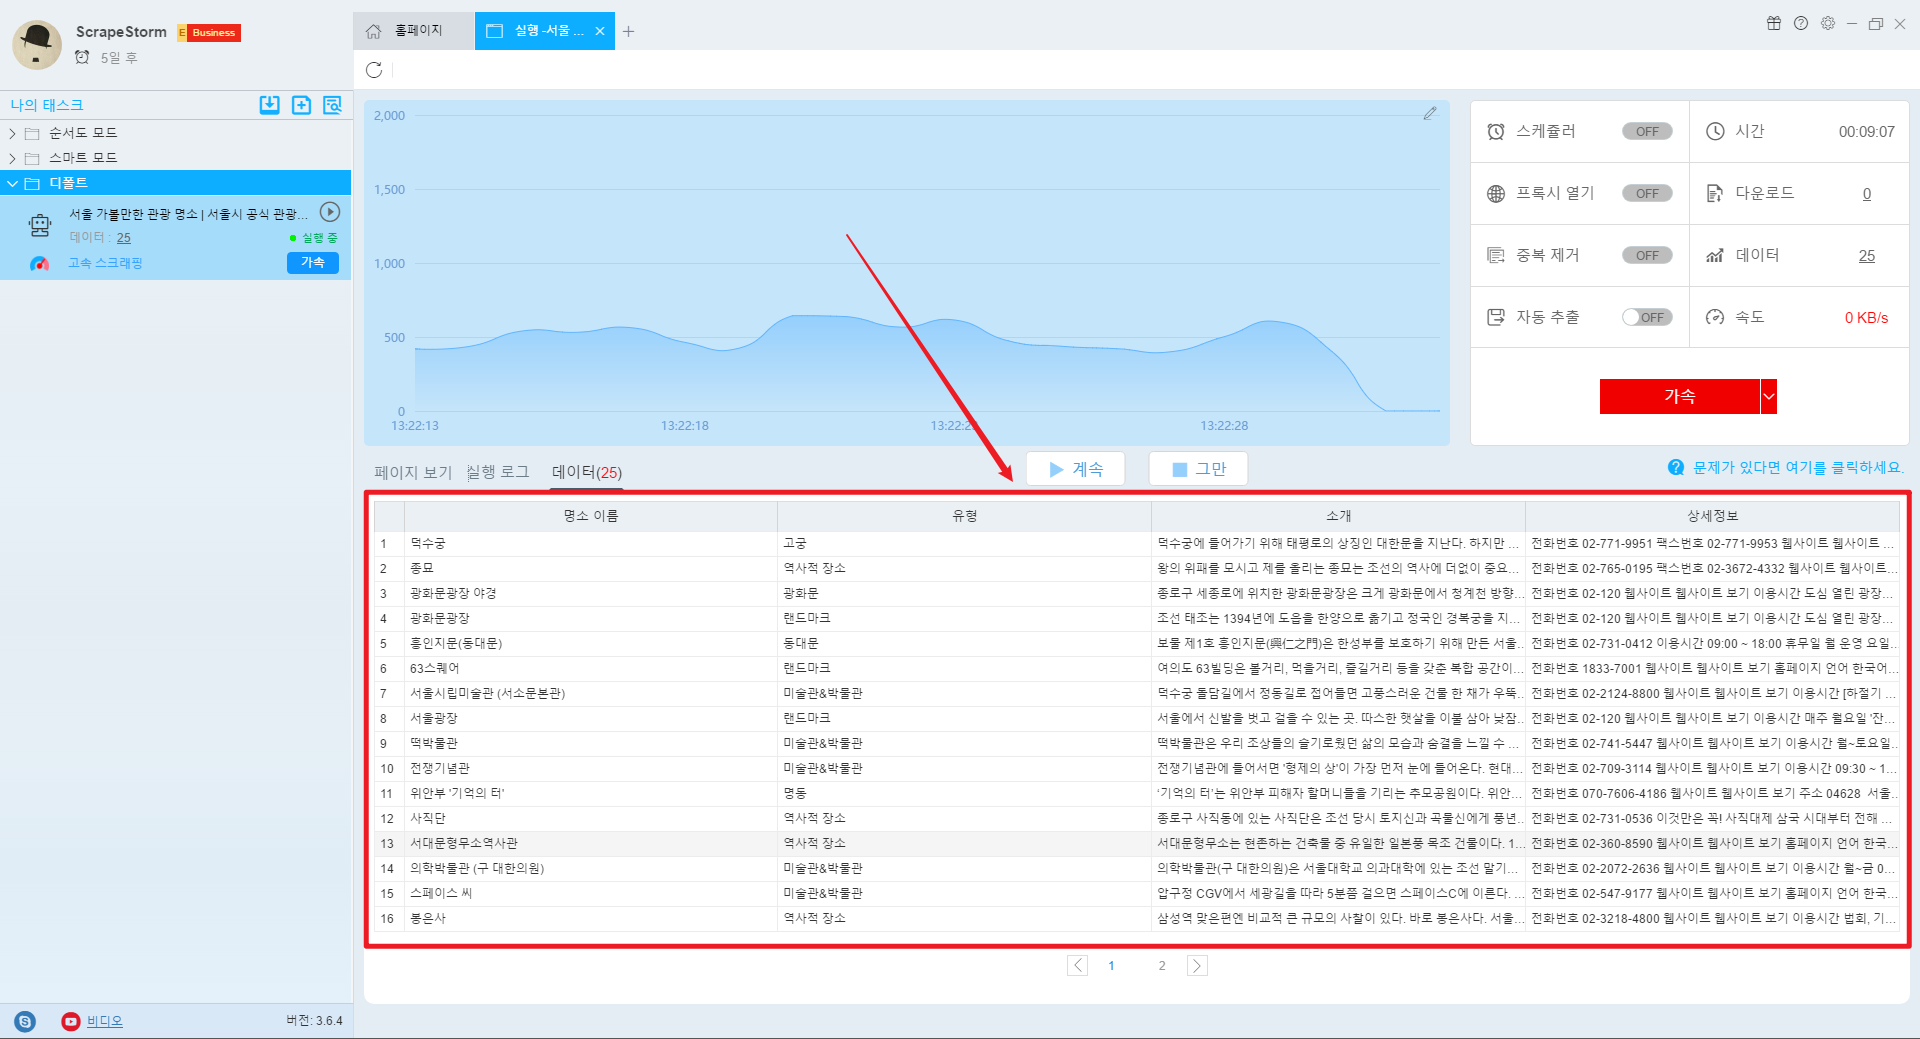Click the user avatar with the hat
The height and width of the screenshot is (1039, 1920).
click(x=37, y=44)
